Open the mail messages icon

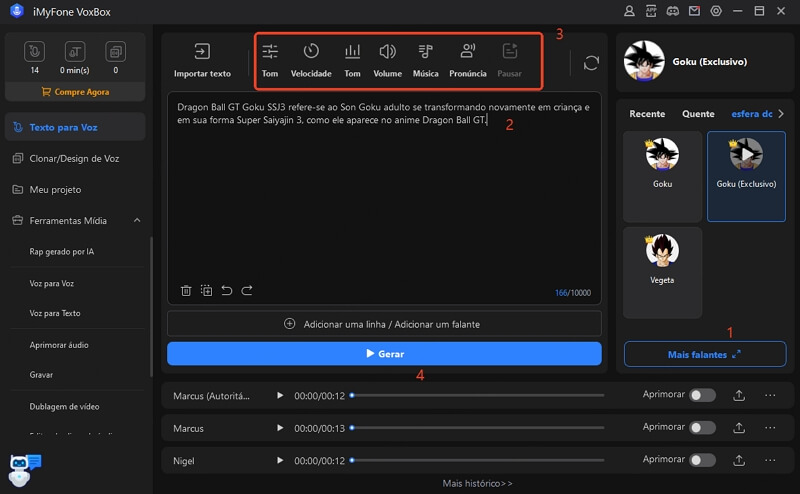(694, 11)
